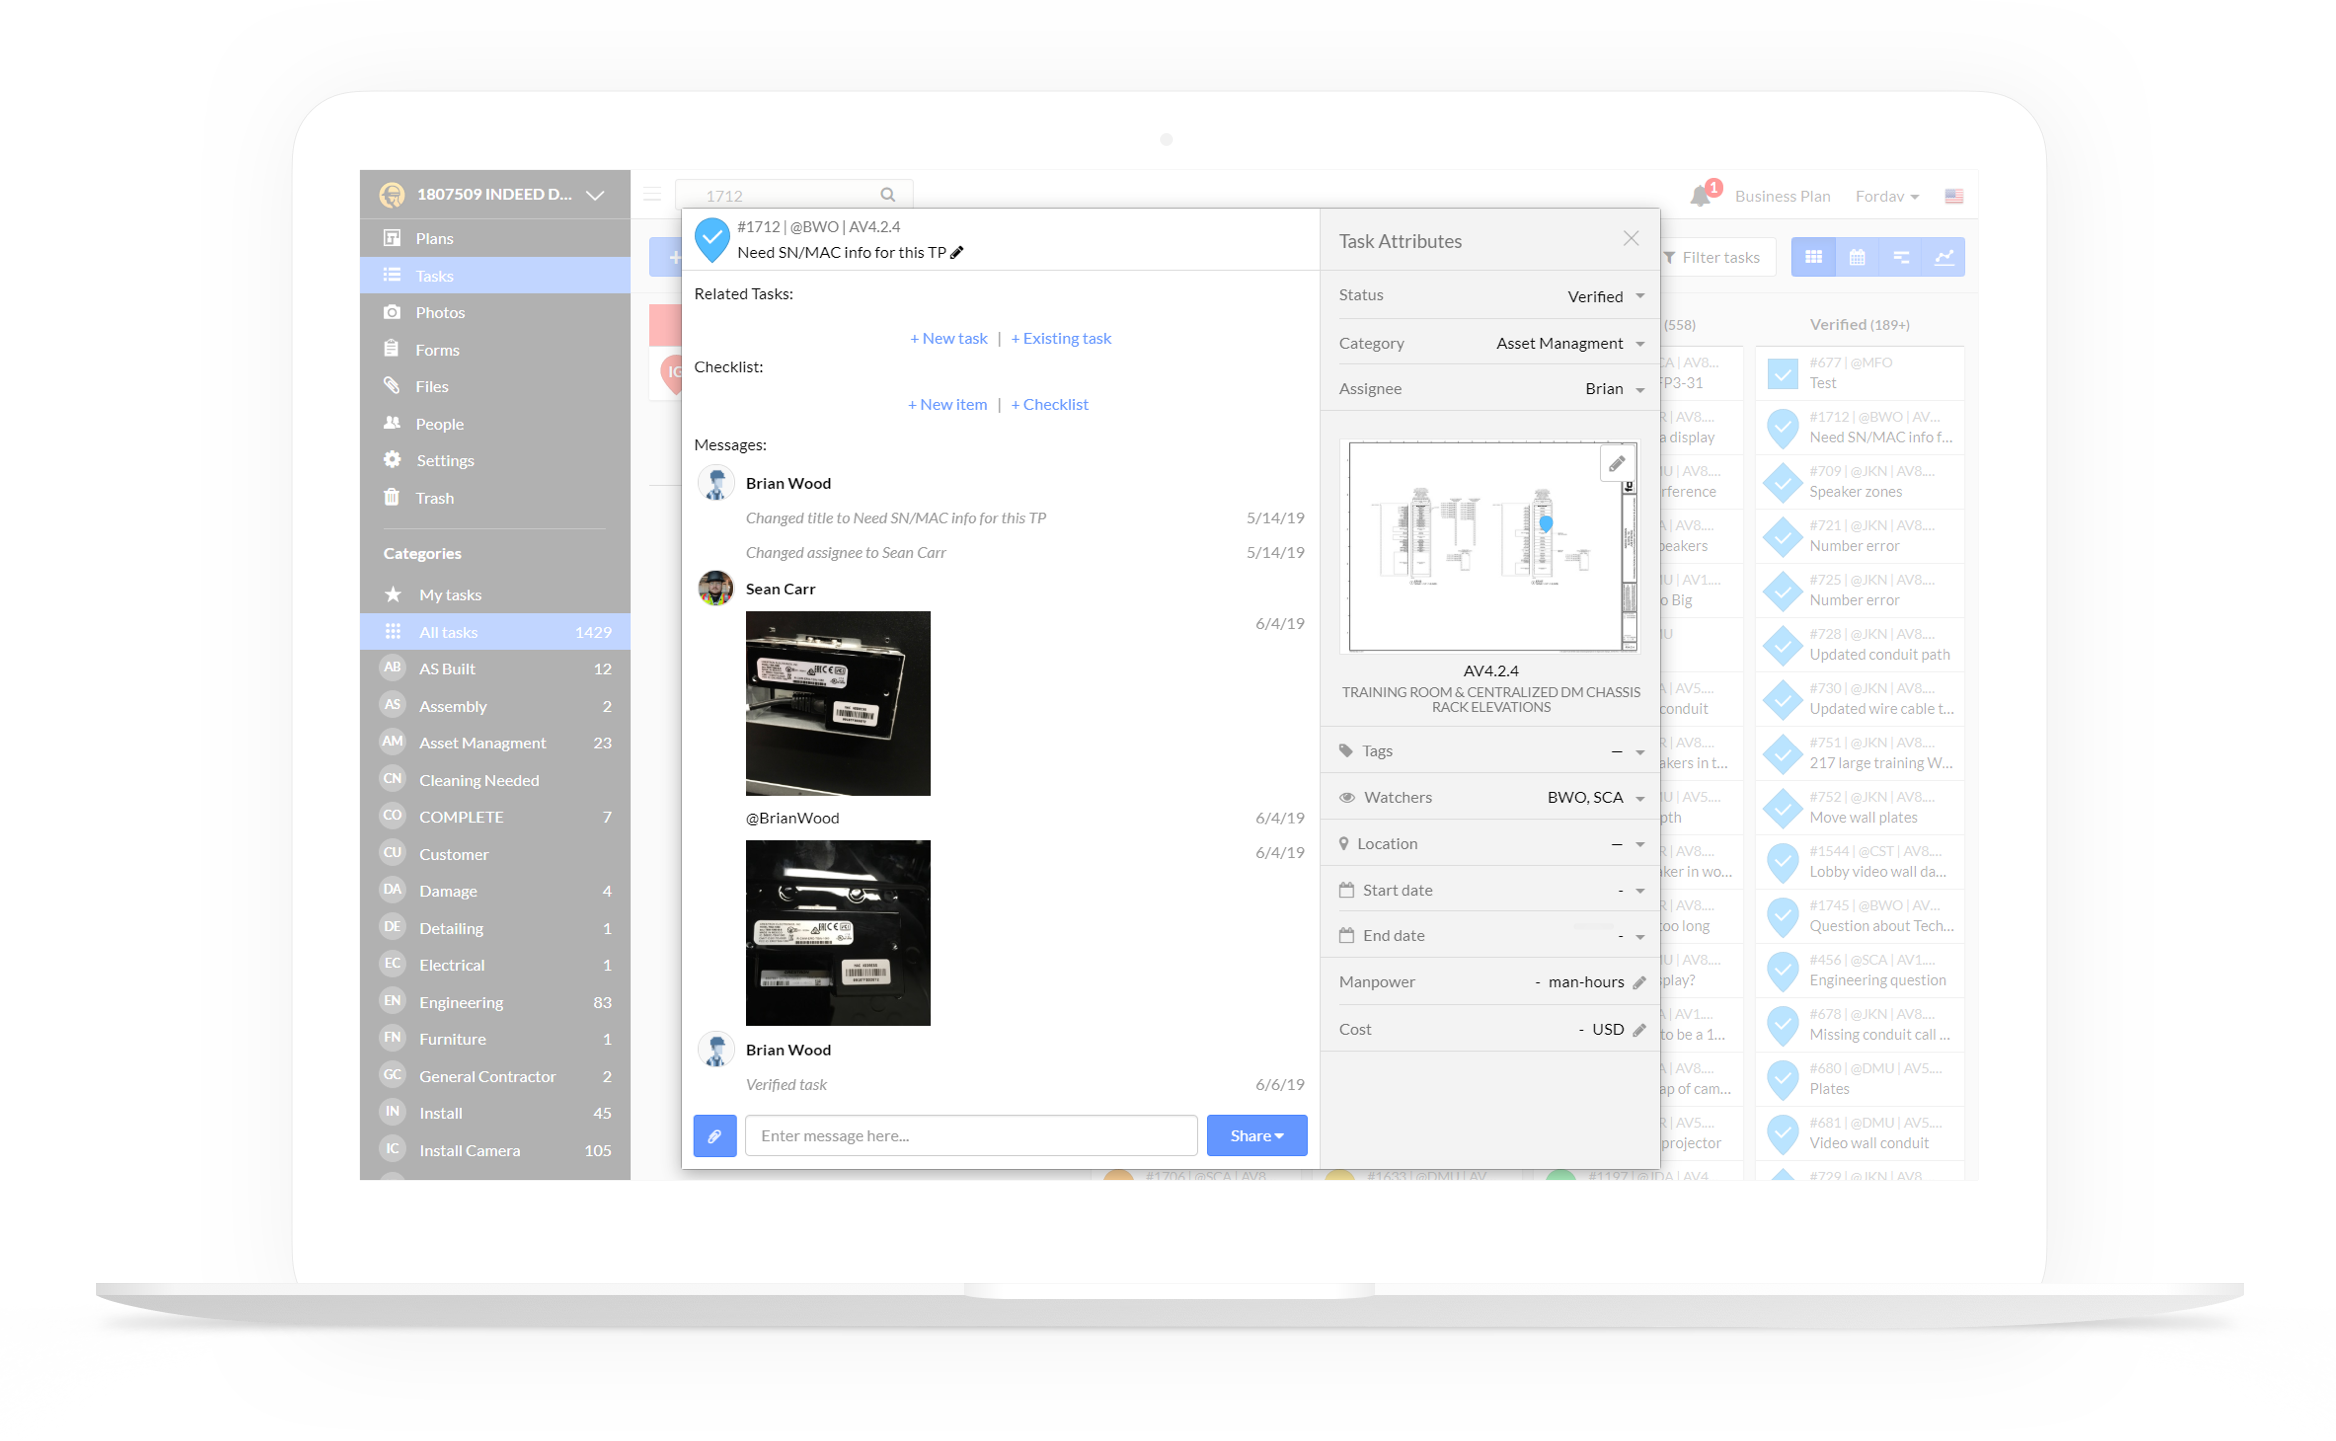Edit the task title with the pencil icon
This screenshot has height=1441, width=2336.
tap(957, 253)
